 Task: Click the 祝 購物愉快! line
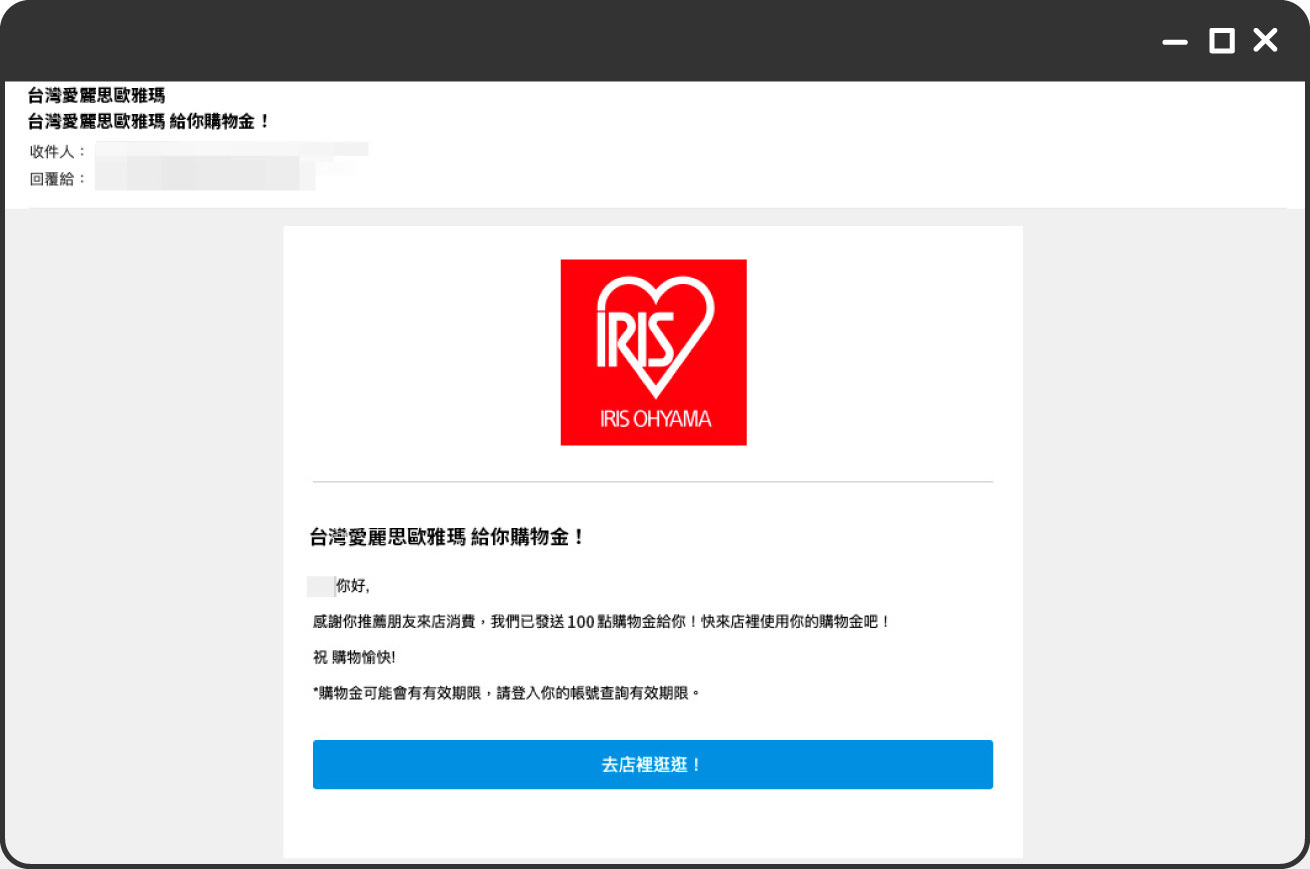[354, 657]
